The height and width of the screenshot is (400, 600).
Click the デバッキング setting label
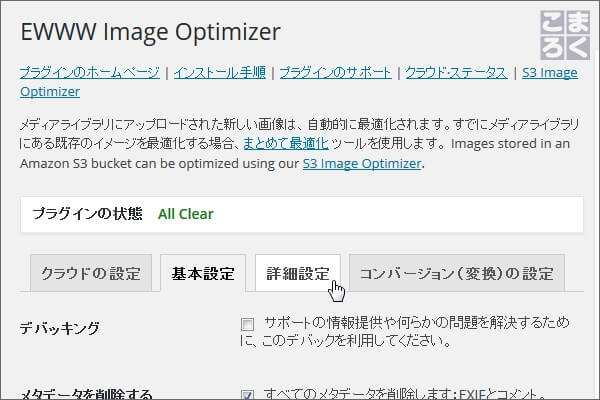pyautogui.click(x=60, y=328)
